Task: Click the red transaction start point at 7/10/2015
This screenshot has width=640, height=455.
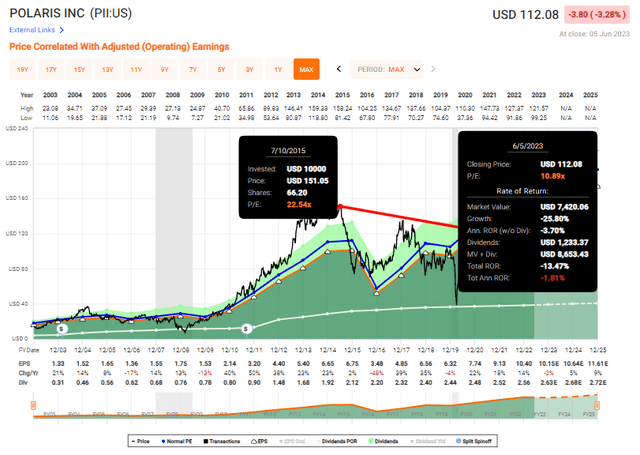Action: (x=340, y=206)
